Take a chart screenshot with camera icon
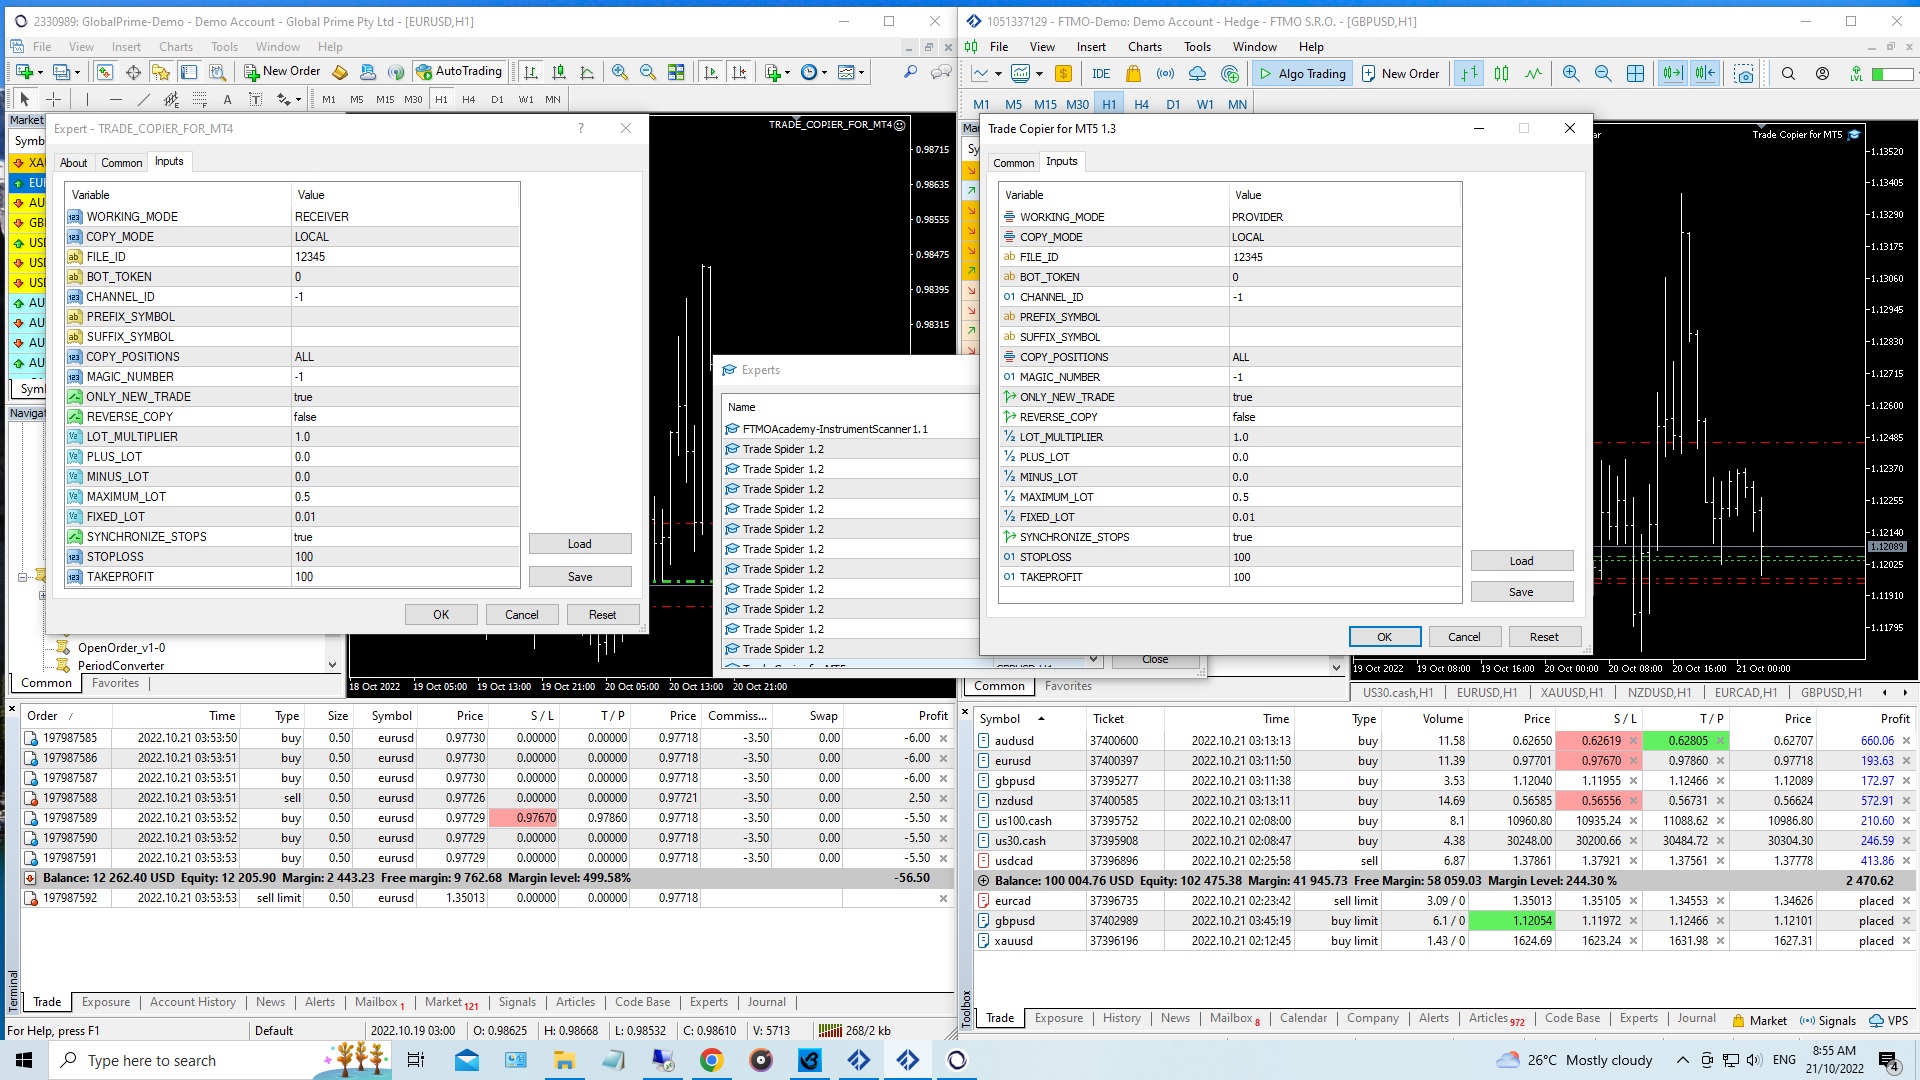The image size is (1920, 1080). click(1743, 73)
